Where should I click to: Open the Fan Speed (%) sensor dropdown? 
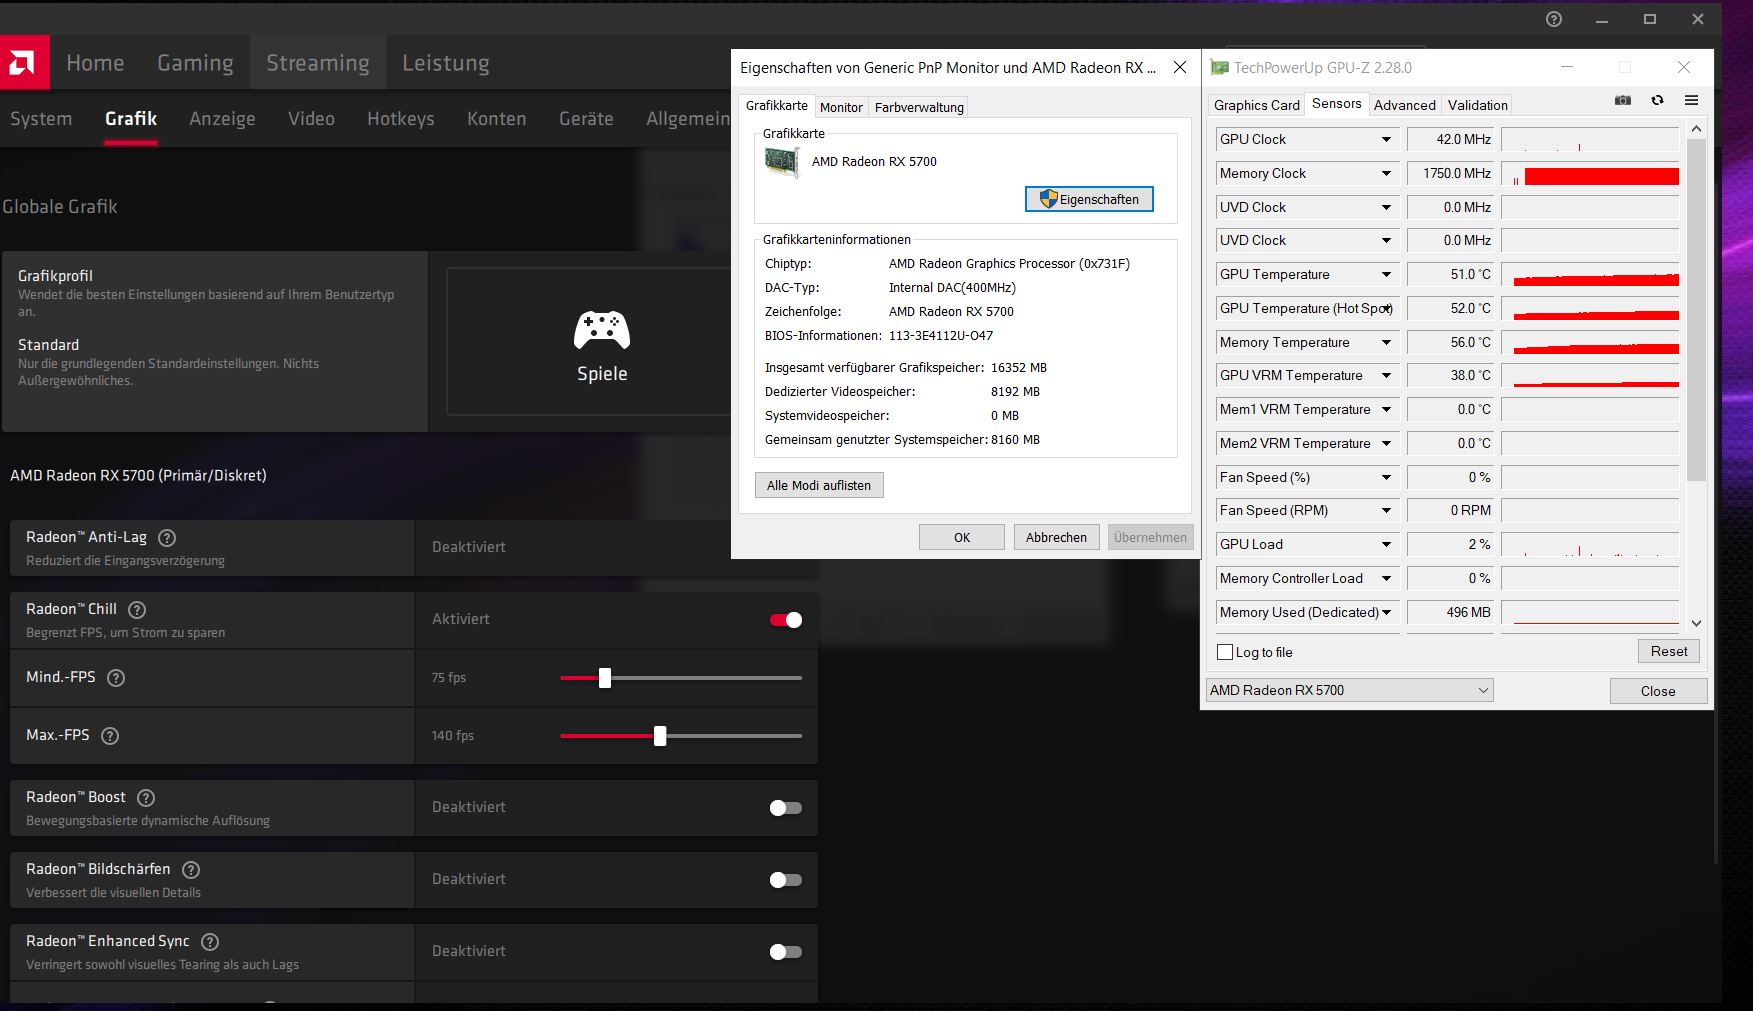pos(1386,478)
